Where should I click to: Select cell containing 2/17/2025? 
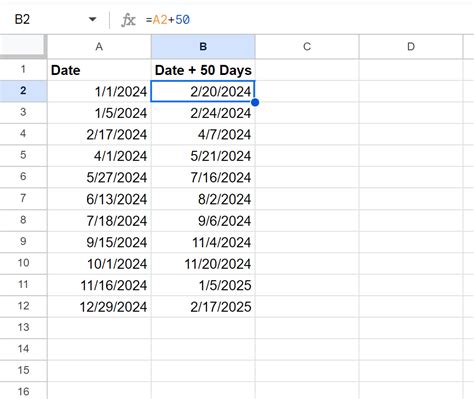pyautogui.click(x=203, y=307)
